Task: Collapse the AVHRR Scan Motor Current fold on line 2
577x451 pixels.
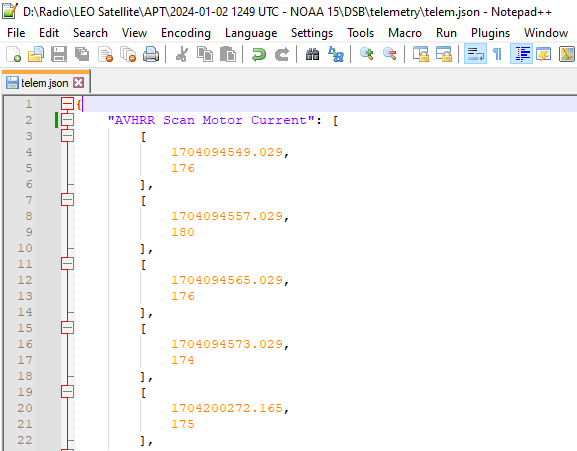Action: (x=67, y=120)
